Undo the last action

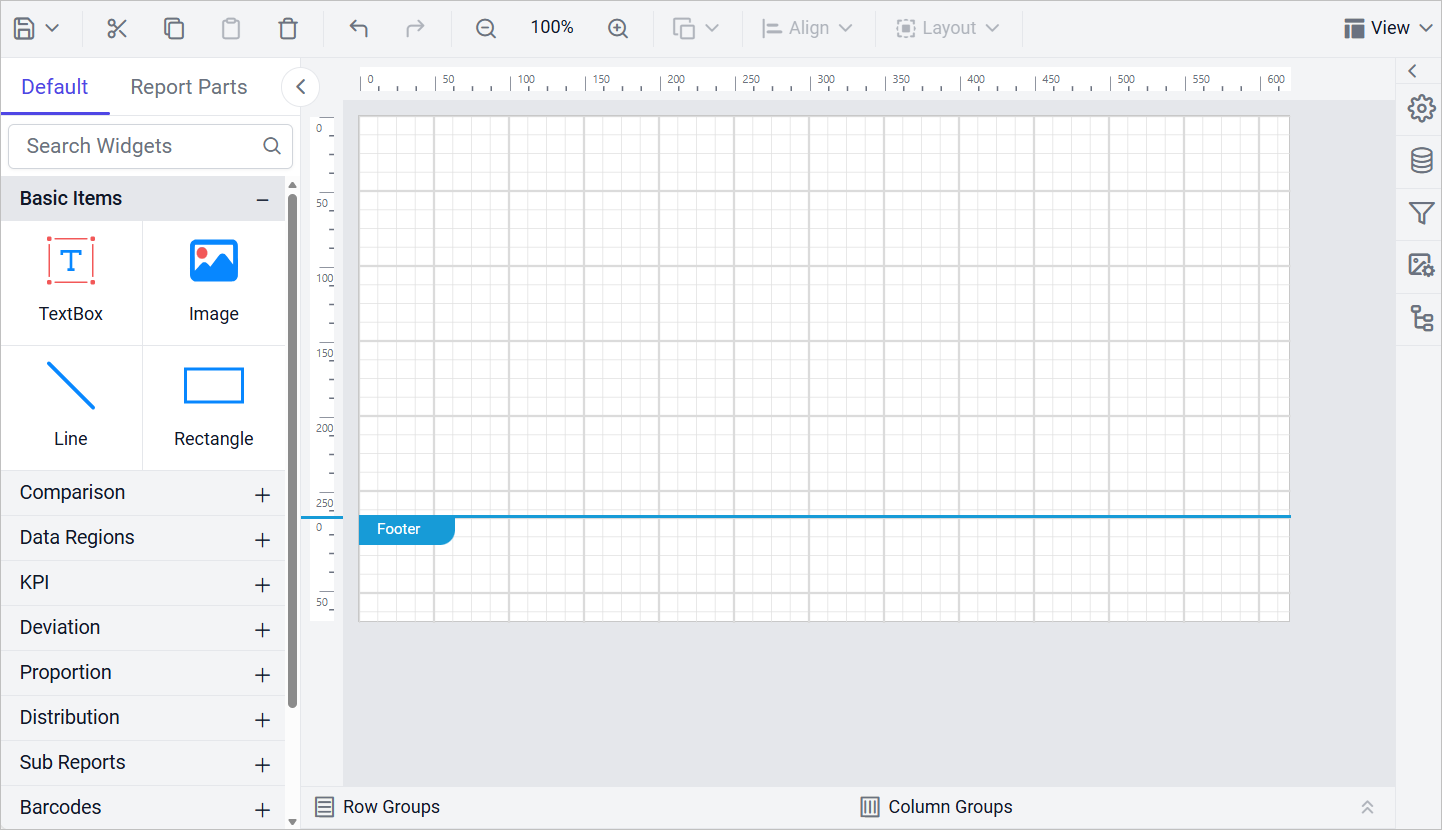tap(359, 27)
